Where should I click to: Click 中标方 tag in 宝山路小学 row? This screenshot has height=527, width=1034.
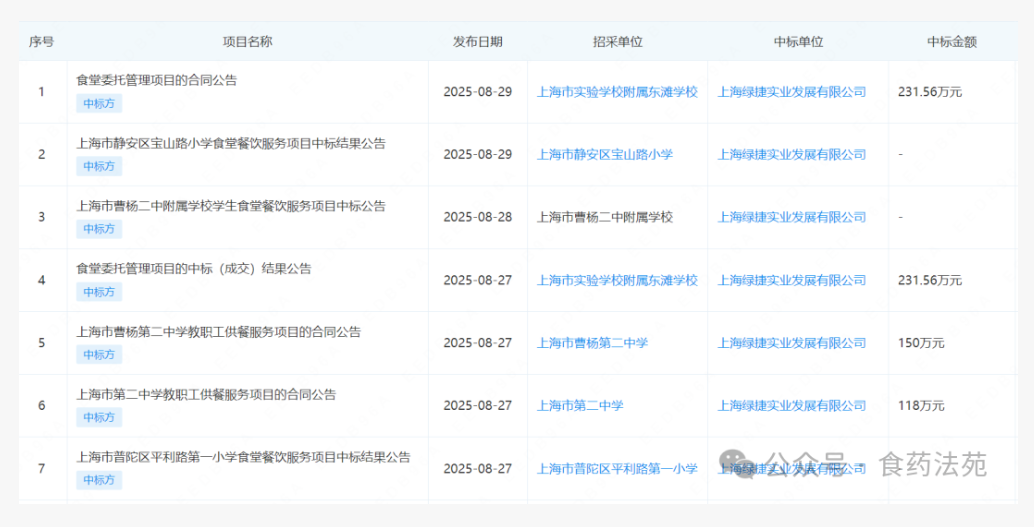coord(99,166)
